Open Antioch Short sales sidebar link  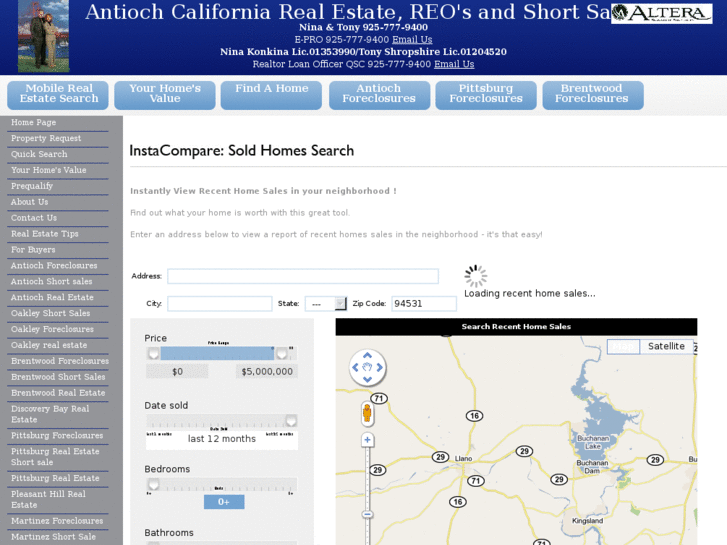pos(51,282)
